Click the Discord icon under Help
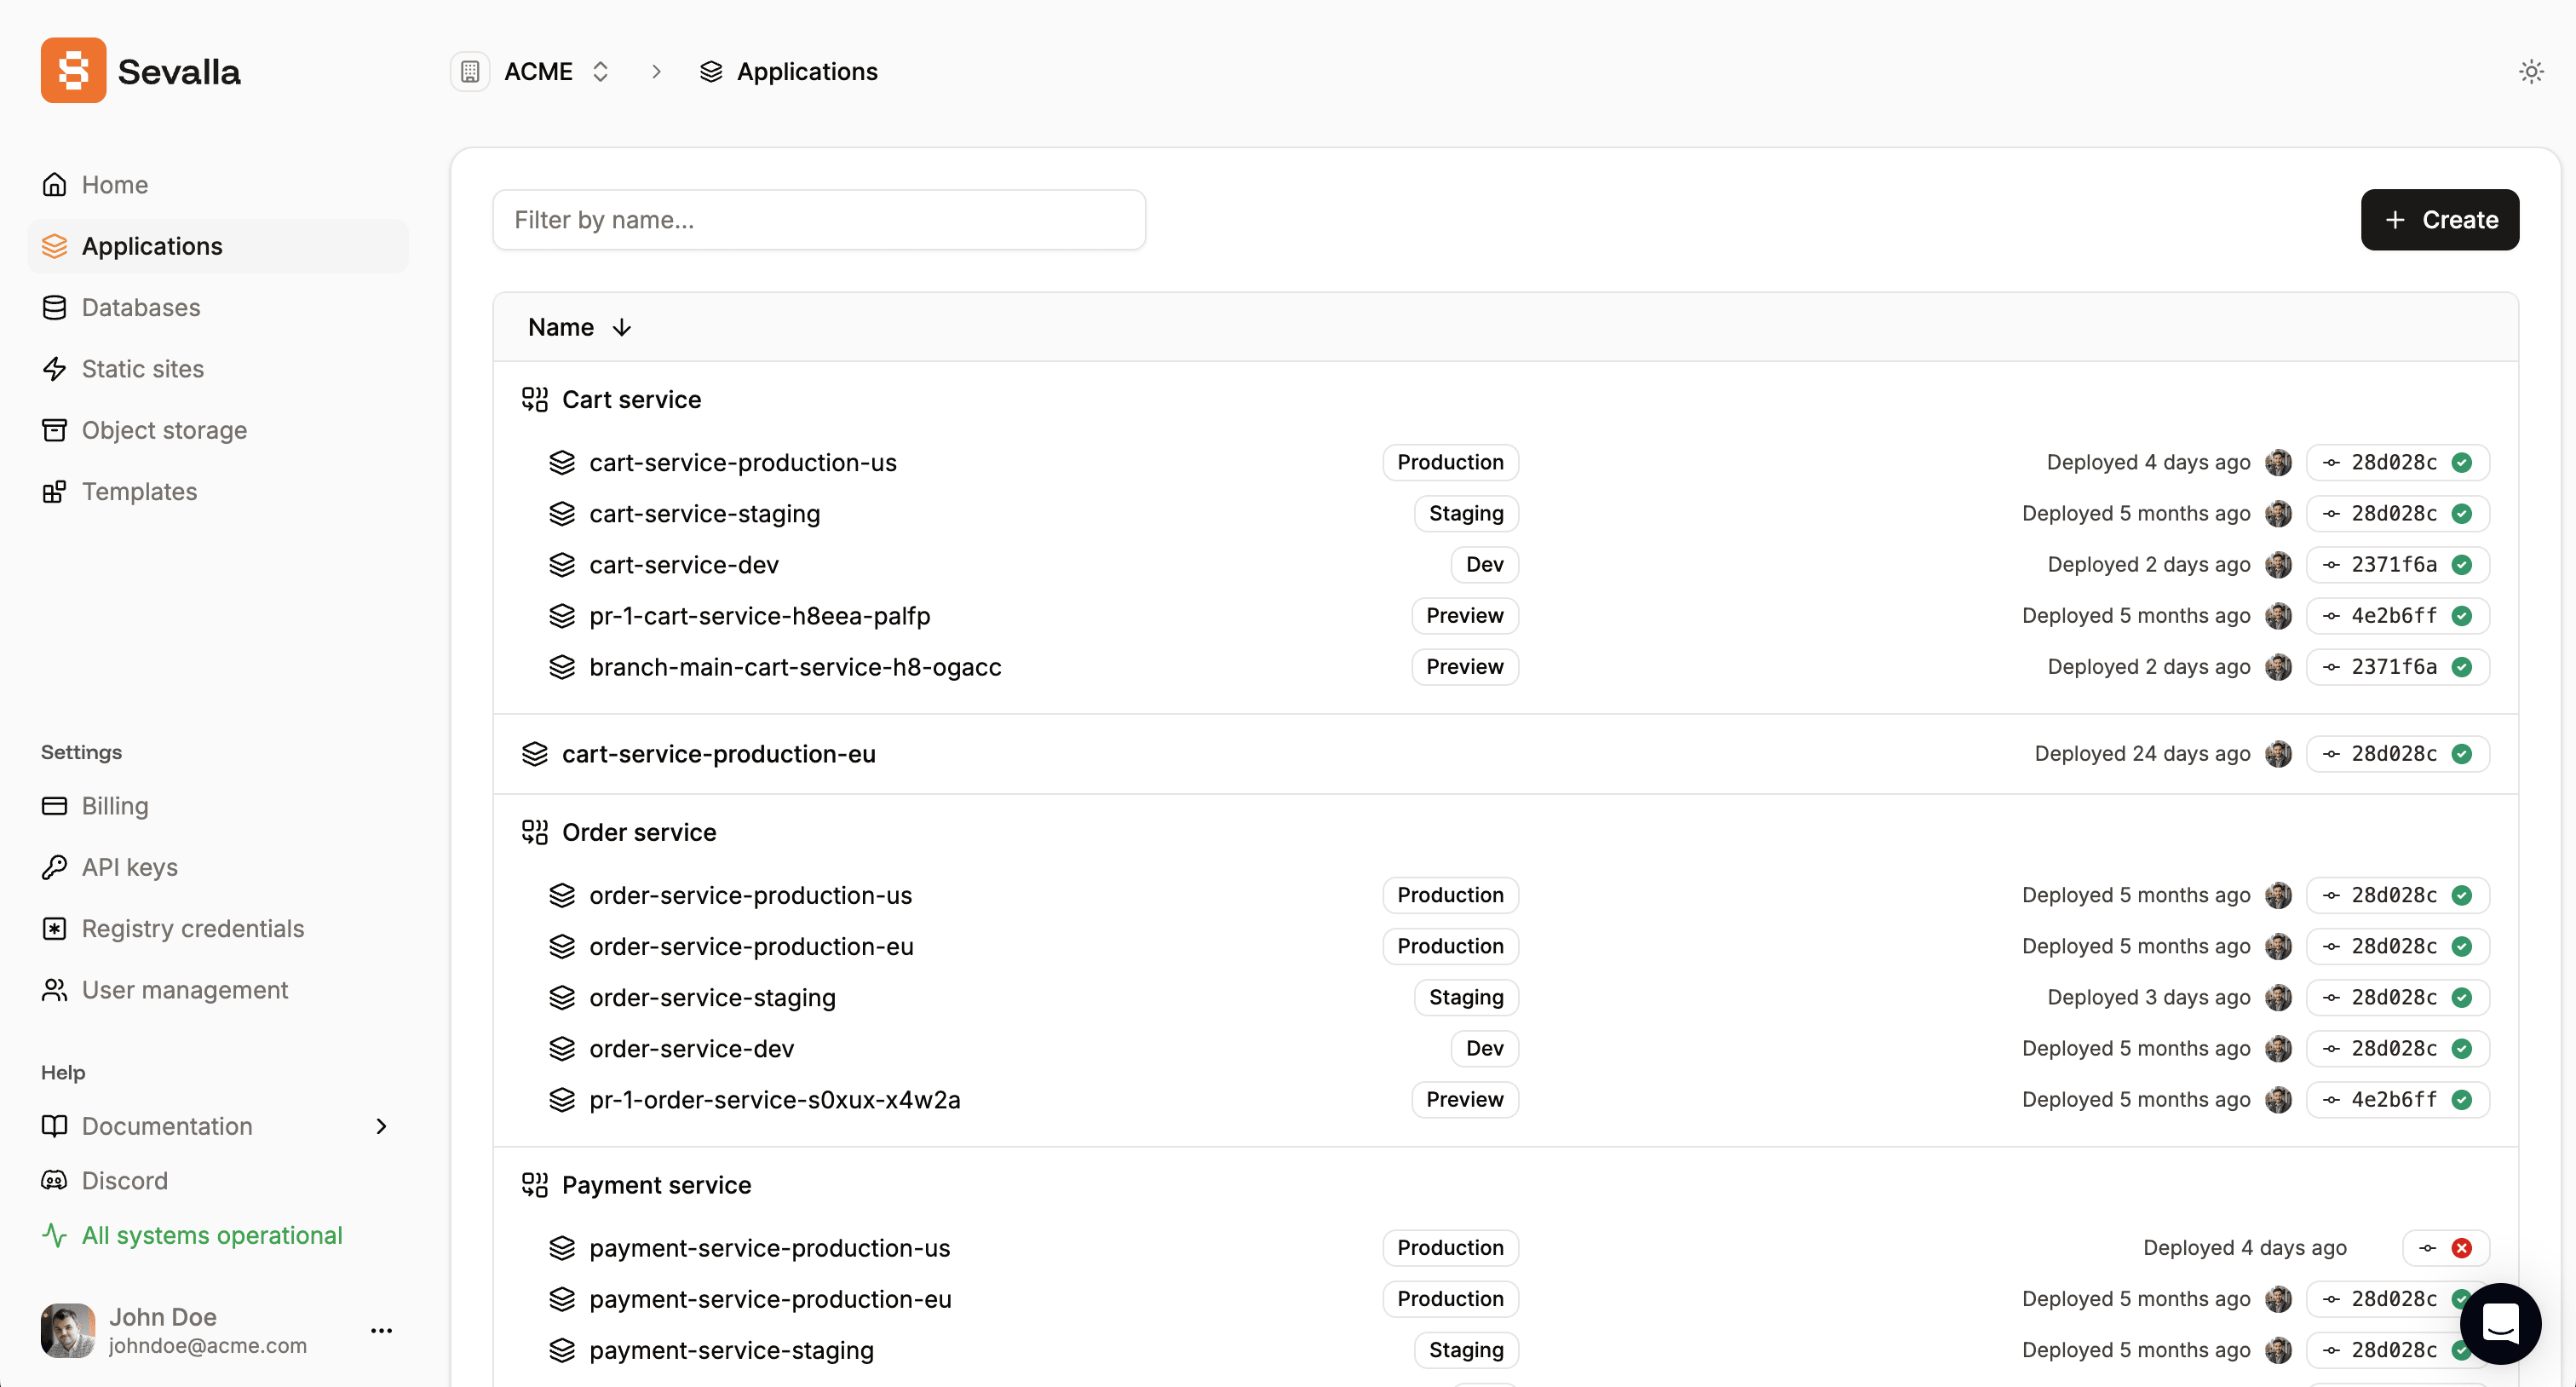Image resolution: width=2576 pixels, height=1387 pixels. click(x=55, y=1180)
